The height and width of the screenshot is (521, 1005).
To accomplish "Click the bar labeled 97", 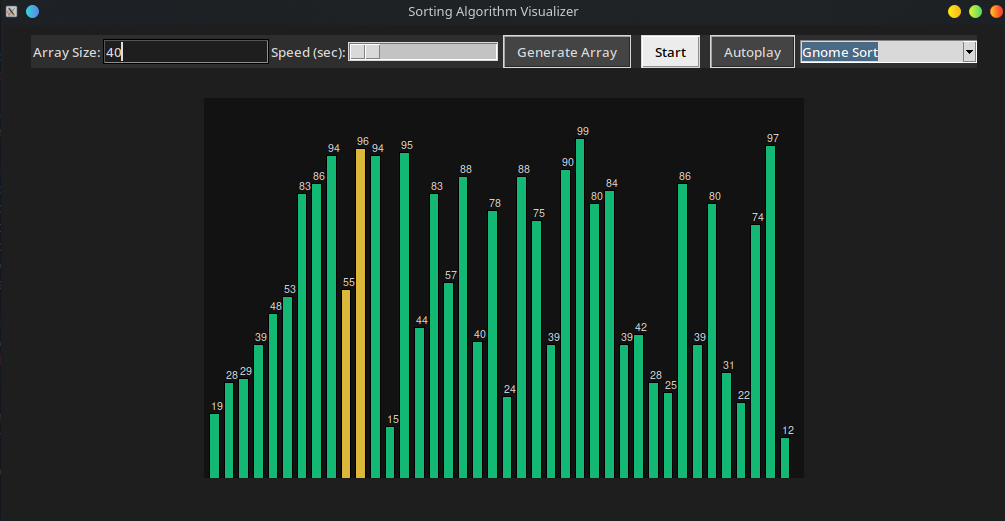I will pos(770,312).
